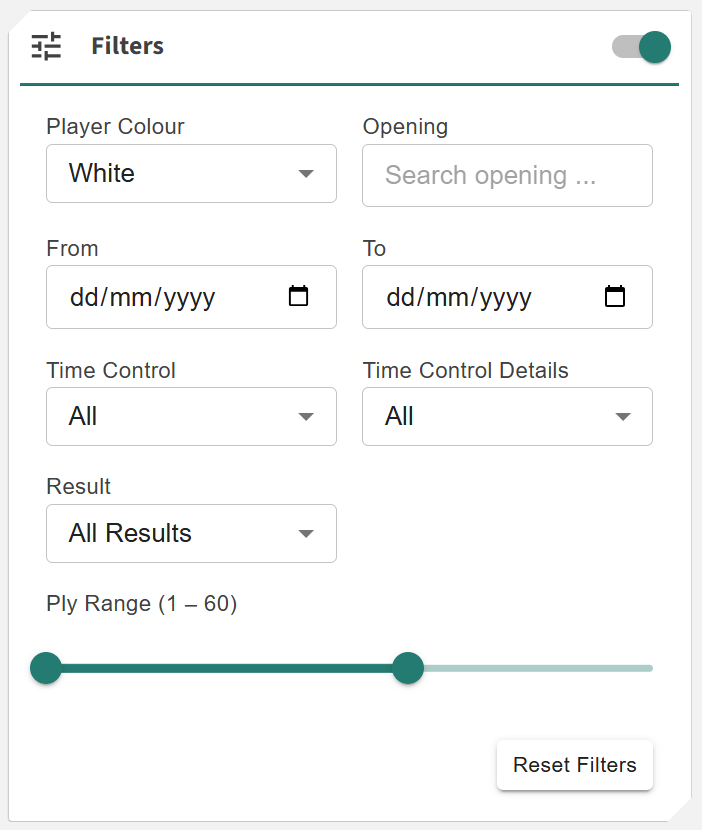702x830 pixels.
Task: Click the Ply Range left slider handle
Action: (x=46, y=668)
